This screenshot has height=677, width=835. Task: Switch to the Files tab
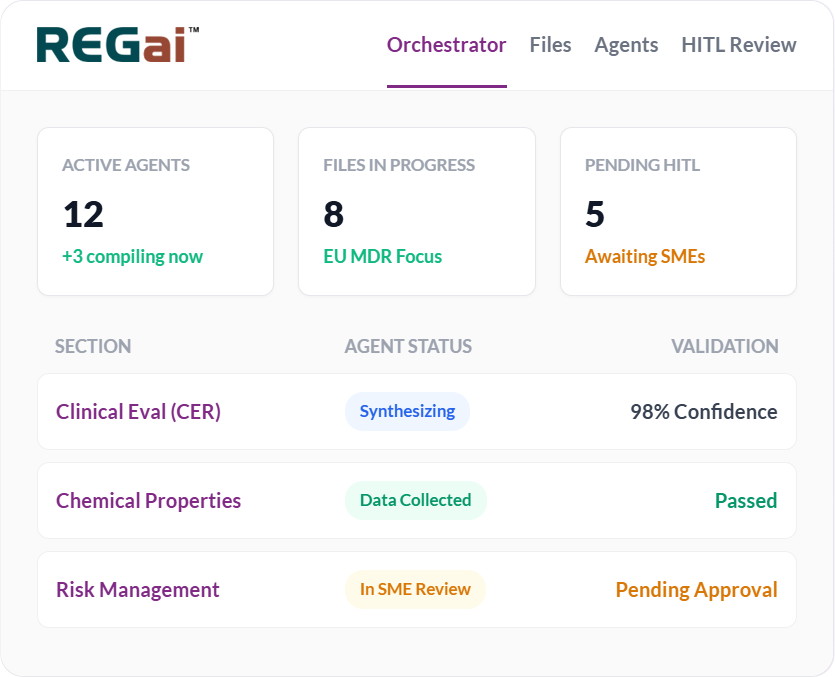[550, 44]
